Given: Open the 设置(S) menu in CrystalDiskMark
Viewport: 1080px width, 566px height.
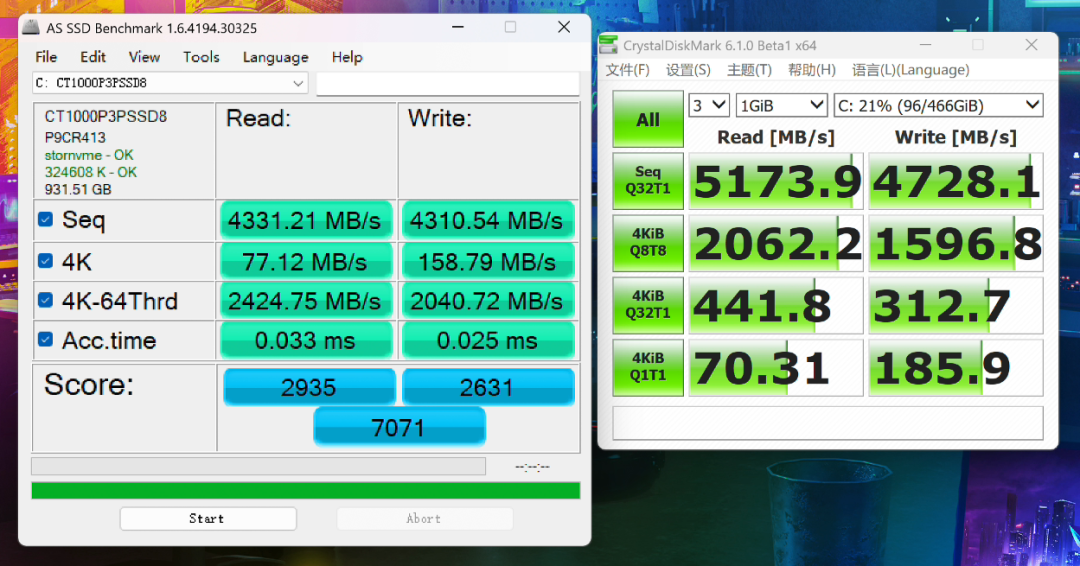Looking at the screenshot, I should pos(688,70).
